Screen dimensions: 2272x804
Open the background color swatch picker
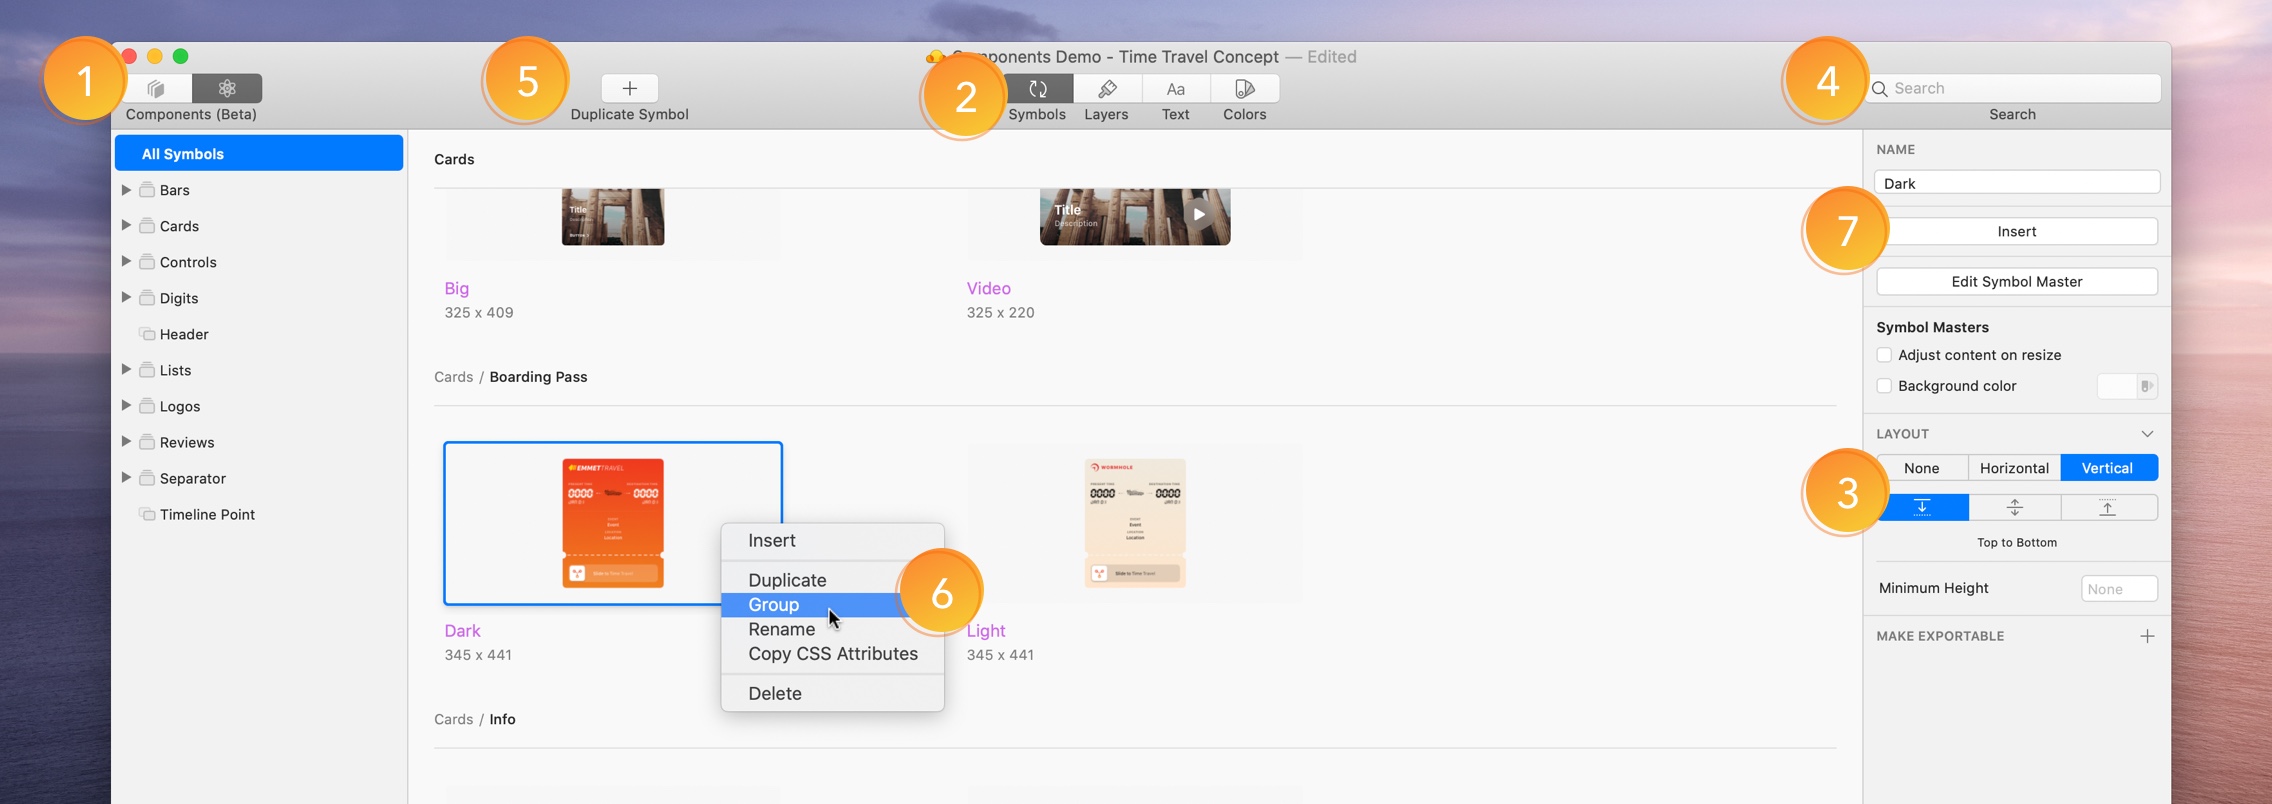click(x=2126, y=386)
